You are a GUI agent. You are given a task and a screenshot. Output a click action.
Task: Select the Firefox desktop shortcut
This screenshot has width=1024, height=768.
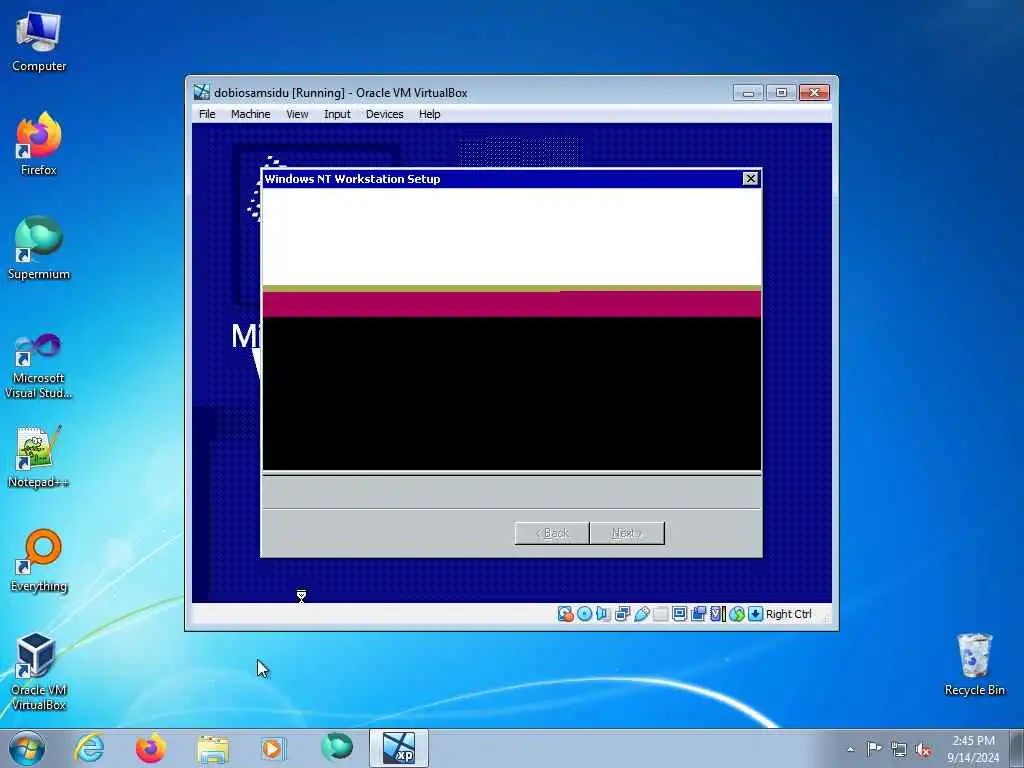39,144
